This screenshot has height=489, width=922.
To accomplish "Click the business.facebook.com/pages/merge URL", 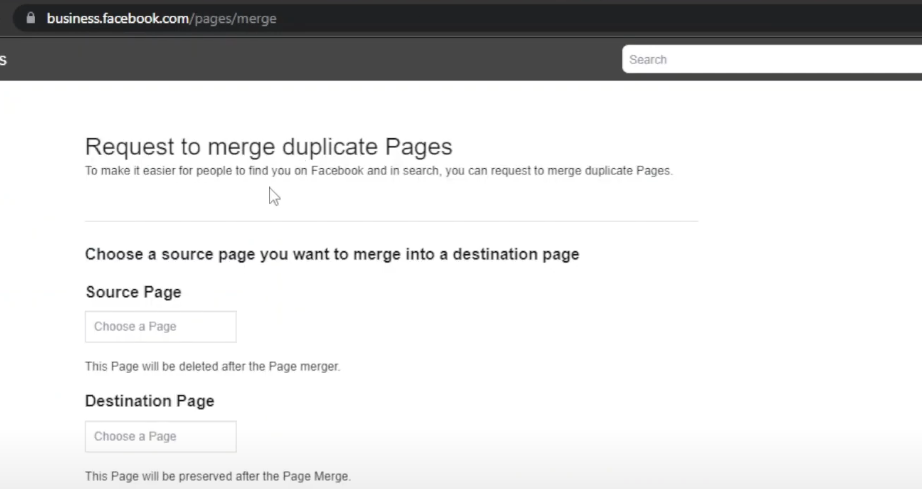I will (x=161, y=19).
